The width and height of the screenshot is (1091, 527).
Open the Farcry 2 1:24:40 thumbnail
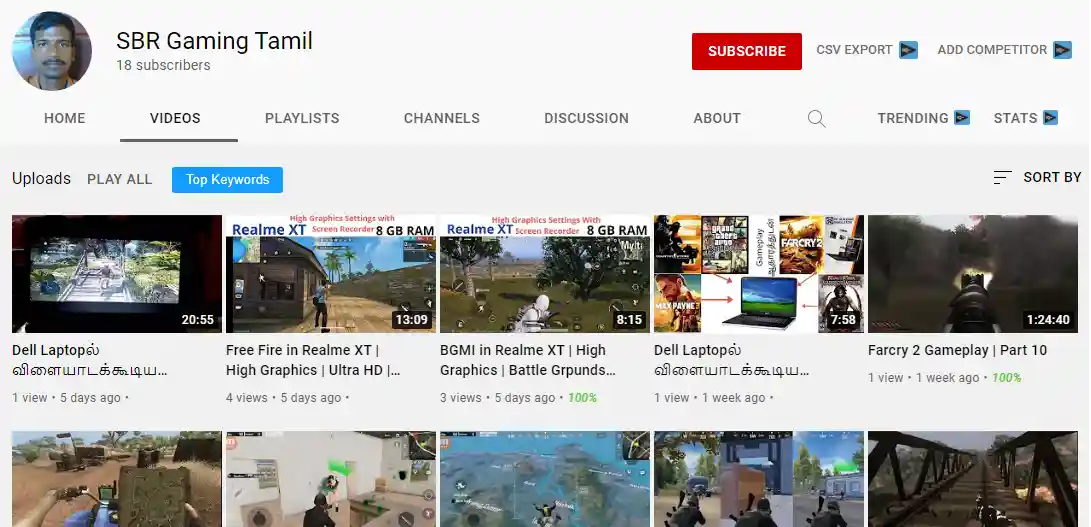(973, 274)
